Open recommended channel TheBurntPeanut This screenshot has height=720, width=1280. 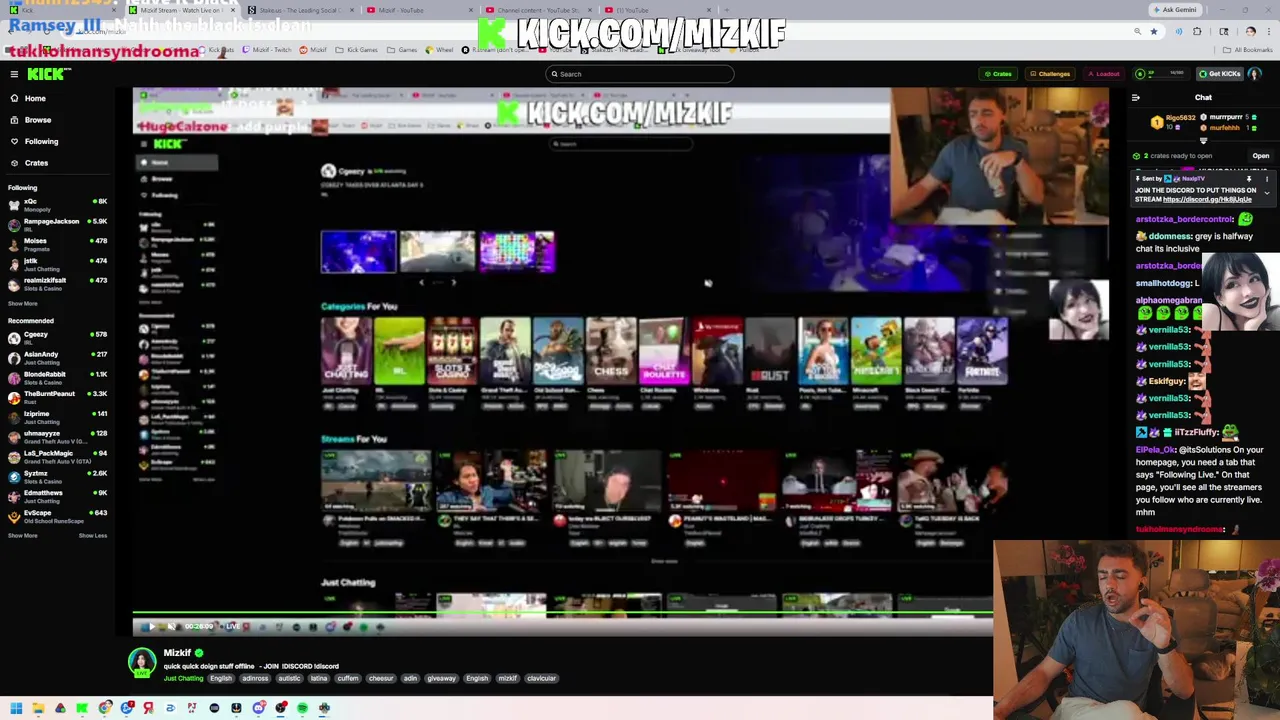click(x=58, y=397)
